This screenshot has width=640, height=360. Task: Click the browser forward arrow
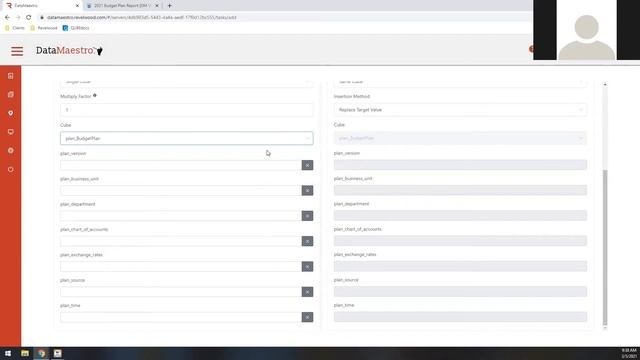click(x=18, y=18)
